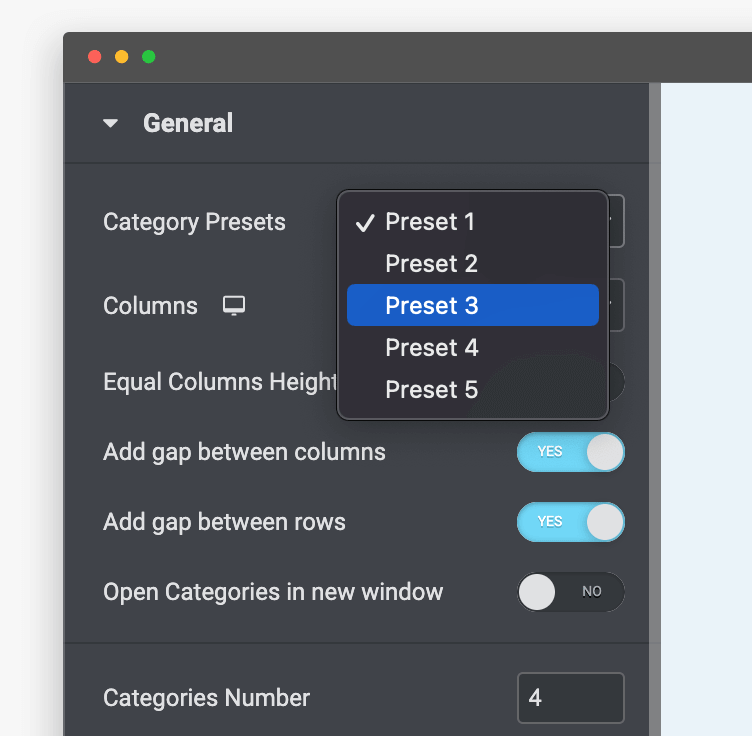Focus the Categories Number input field

pyautogui.click(x=570, y=698)
